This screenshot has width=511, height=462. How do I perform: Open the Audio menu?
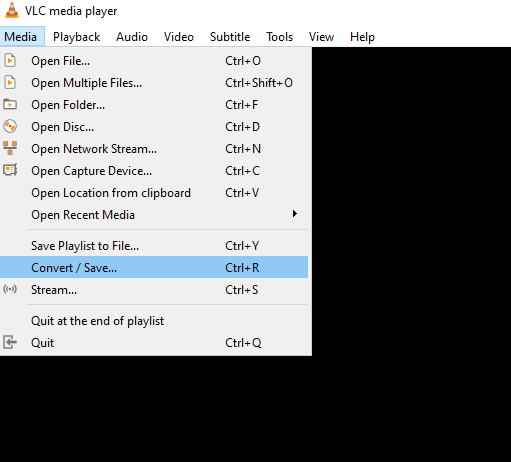[x=132, y=37]
